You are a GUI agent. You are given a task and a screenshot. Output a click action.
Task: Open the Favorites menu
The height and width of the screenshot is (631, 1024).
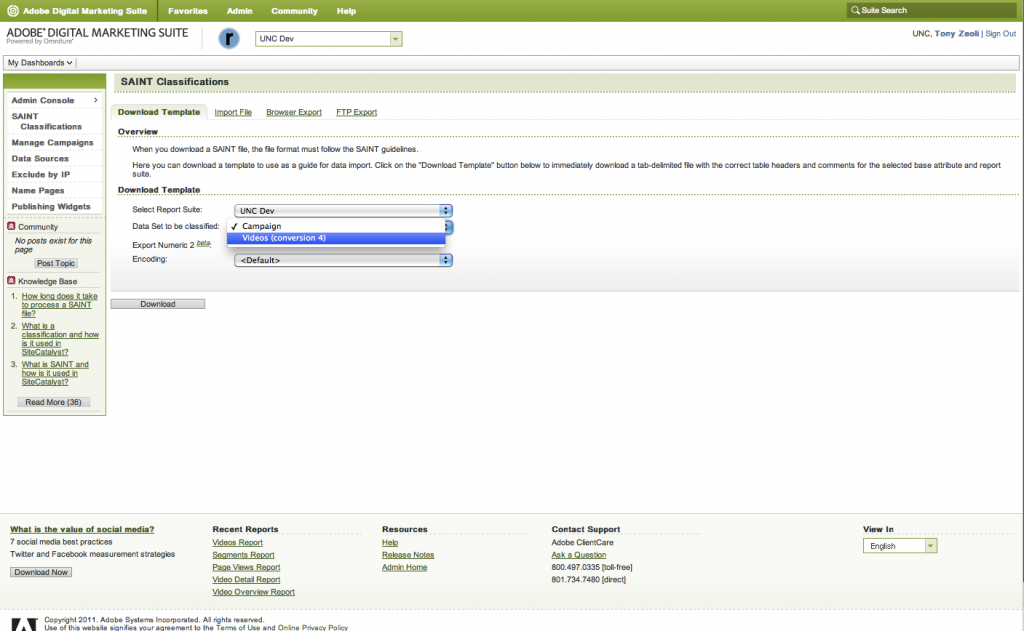point(187,11)
